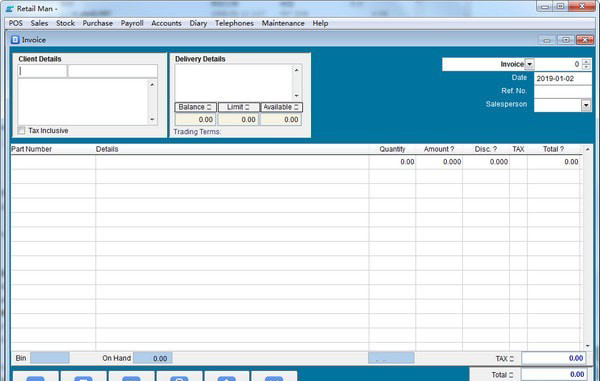Screen dimensions: 600x381
Task: Open the Diary menu
Action: pos(198,23)
